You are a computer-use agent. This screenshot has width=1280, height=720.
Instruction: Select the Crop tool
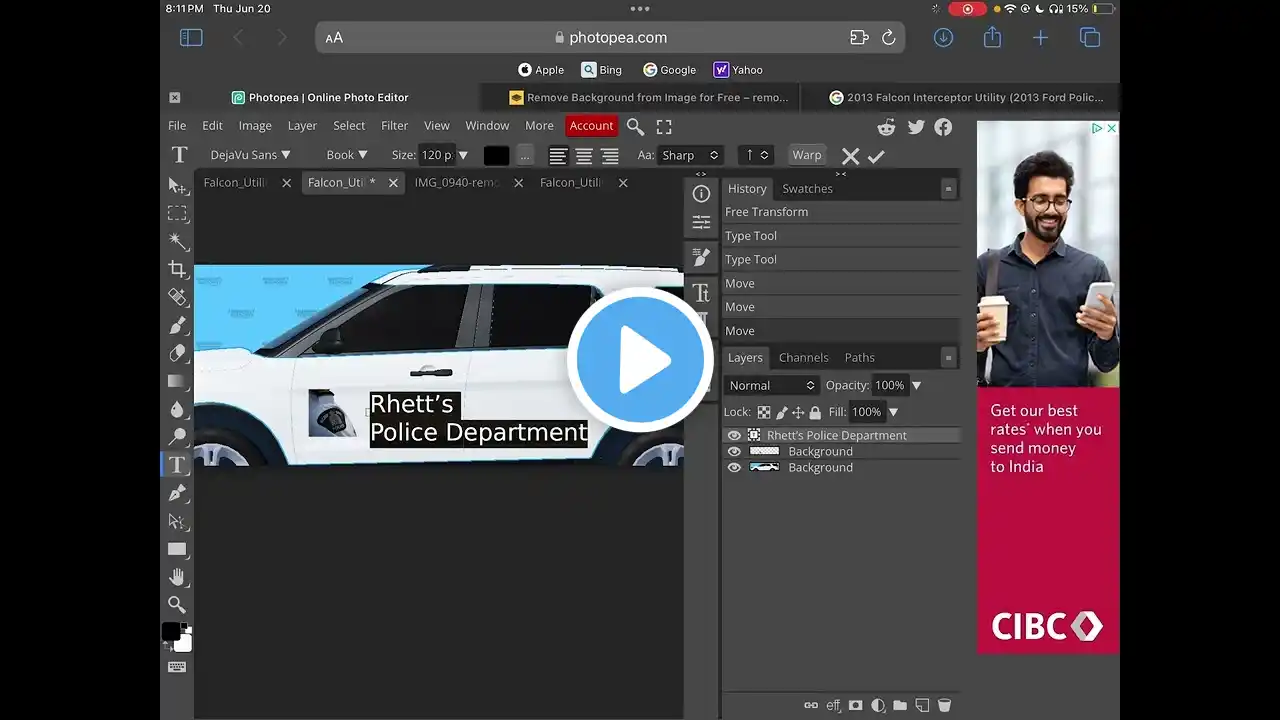pos(178,269)
